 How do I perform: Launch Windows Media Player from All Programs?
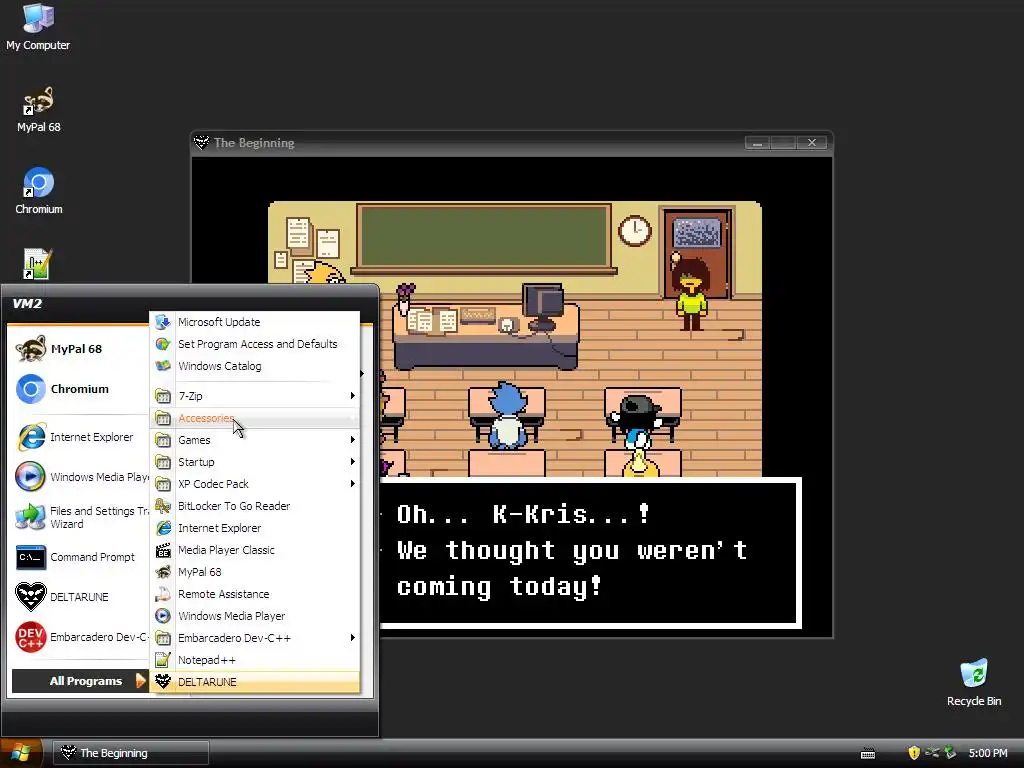[255, 616]
